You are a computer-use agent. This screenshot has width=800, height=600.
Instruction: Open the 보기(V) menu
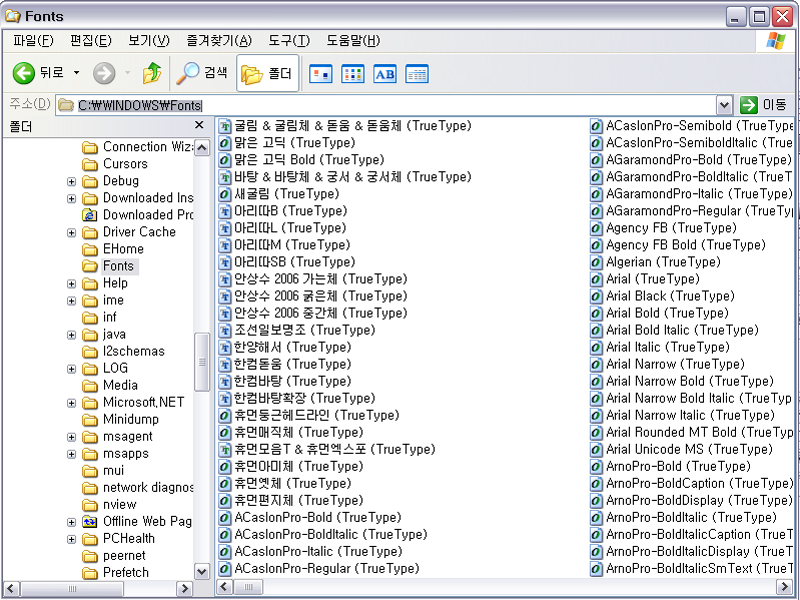(x=149, y=41)
